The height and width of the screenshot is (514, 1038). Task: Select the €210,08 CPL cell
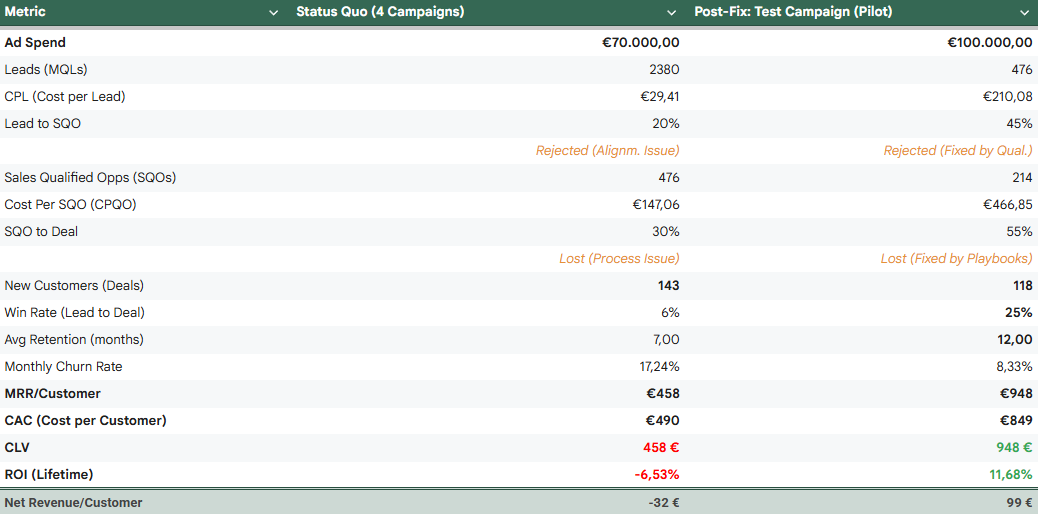[x=1006, y=97]
